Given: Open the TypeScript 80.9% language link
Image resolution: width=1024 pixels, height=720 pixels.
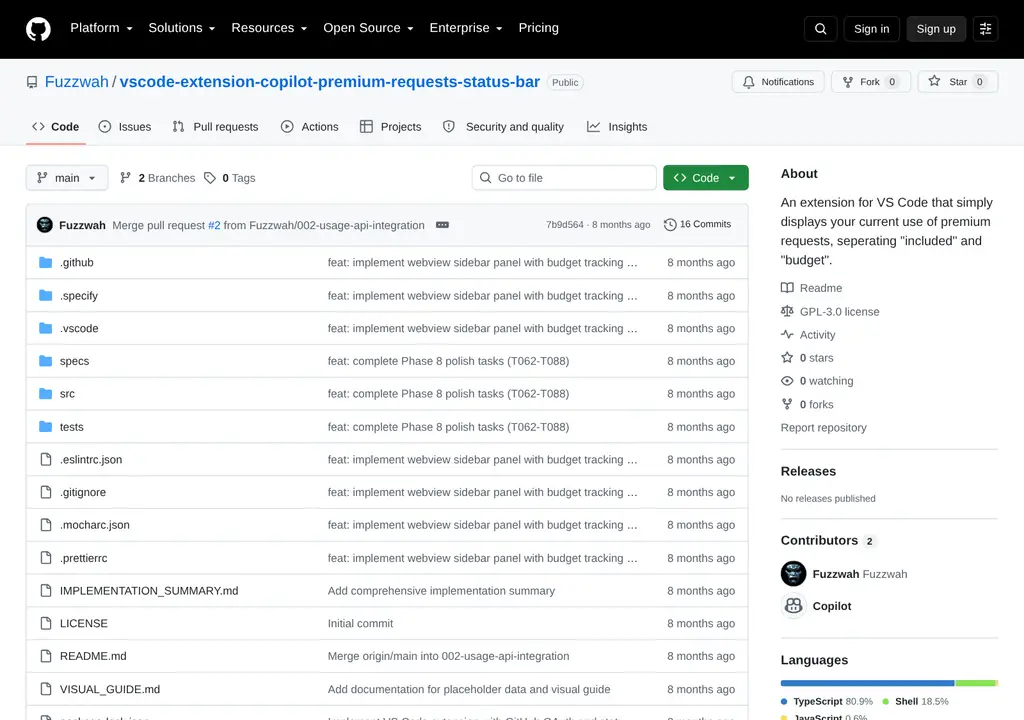Looking at the screenshot, I should [827, 701].
